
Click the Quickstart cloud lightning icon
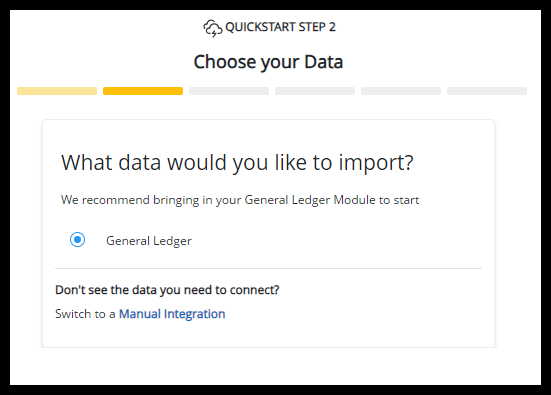213,28
